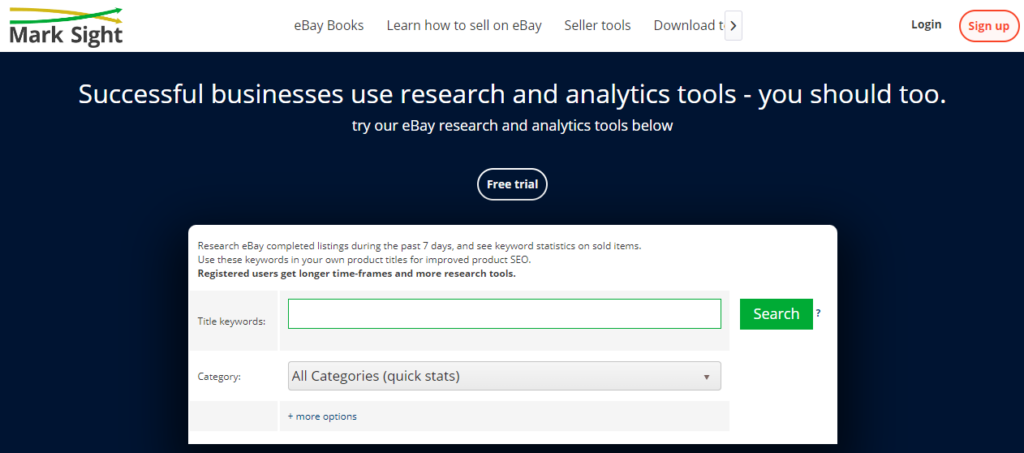Open the partially visible Download menu item

(686, 25)
